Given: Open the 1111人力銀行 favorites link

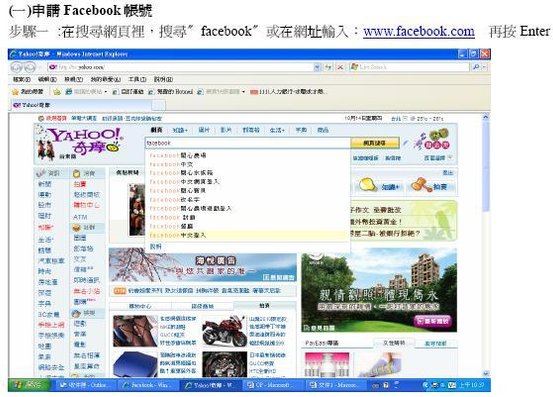Looking at the screenshot, I should pyautogui.click(x=288, y=92).
